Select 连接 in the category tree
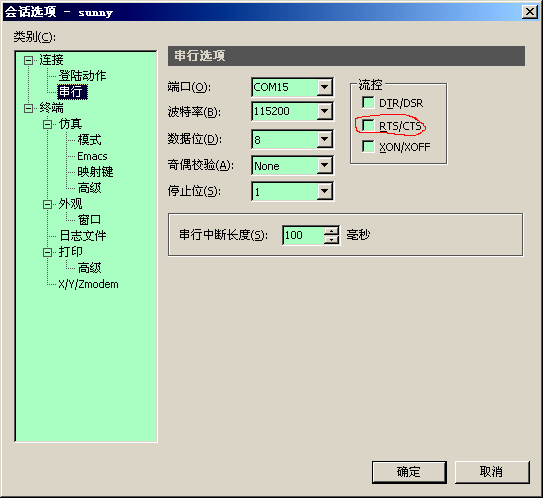The width and height of the screenshot is (543, 498). pos(51,60)
